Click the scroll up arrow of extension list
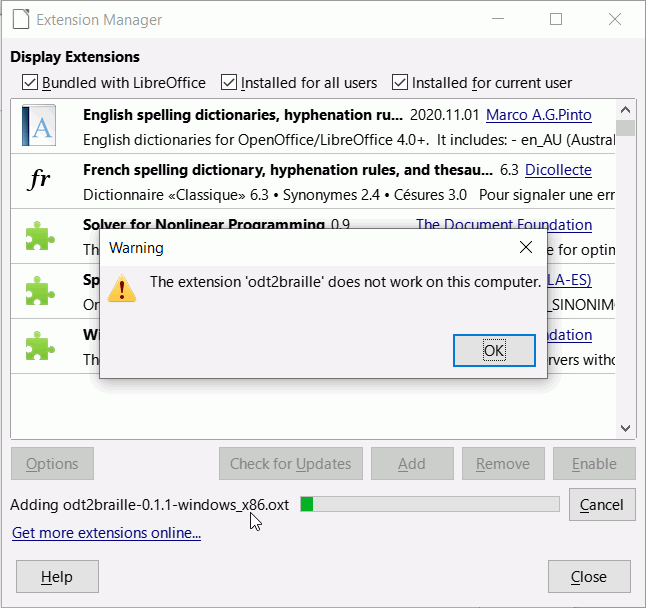This screenshot has width=646, height=608. point(625,110)
